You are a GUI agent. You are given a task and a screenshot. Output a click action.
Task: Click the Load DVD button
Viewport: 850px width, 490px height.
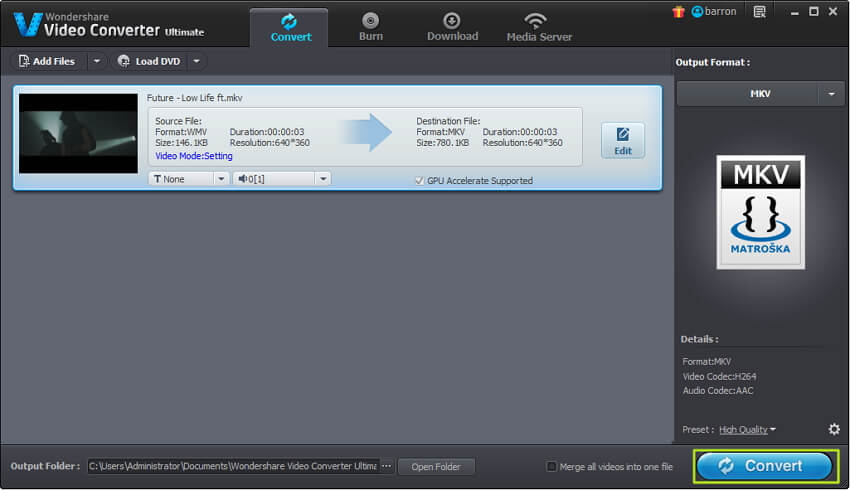point(149,61)
